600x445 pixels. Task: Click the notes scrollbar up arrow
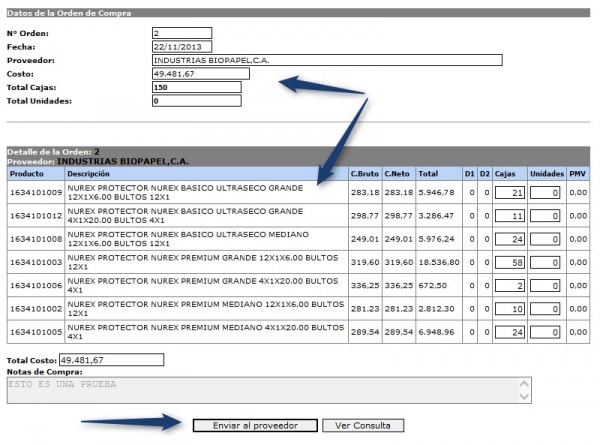[524, 383]
